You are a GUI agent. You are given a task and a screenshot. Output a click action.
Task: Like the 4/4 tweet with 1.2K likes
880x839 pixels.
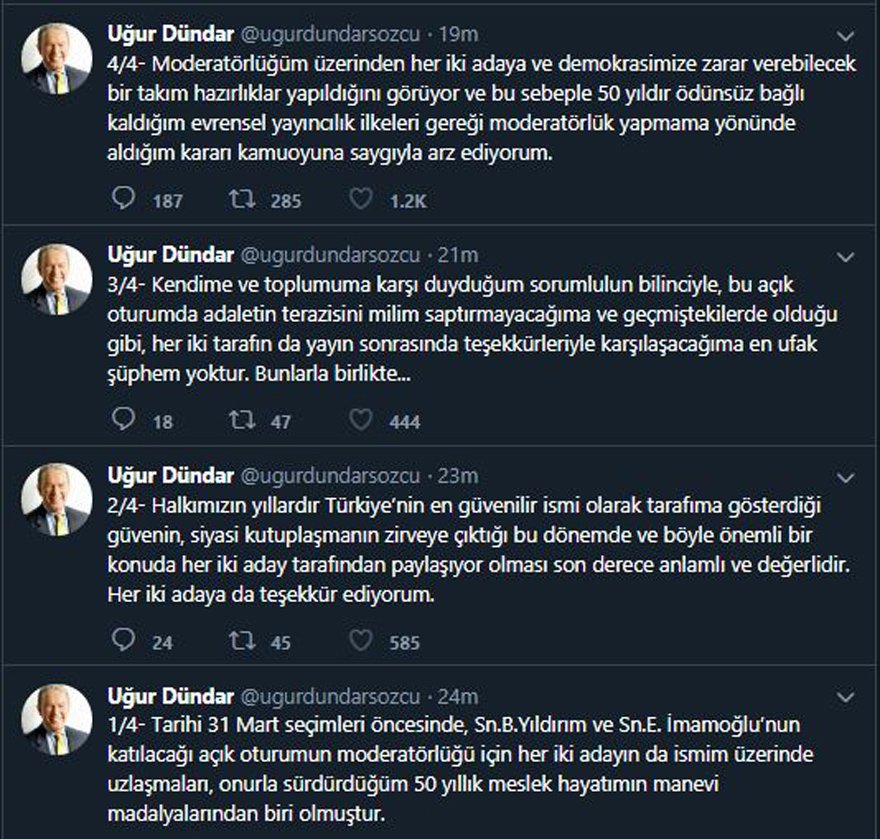(360, 199)
